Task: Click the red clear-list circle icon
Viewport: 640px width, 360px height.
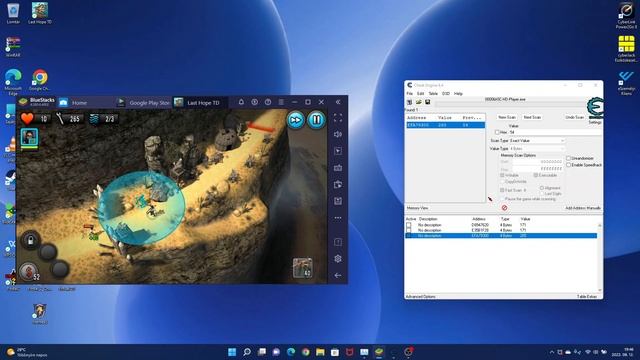Action: point(504,208)
